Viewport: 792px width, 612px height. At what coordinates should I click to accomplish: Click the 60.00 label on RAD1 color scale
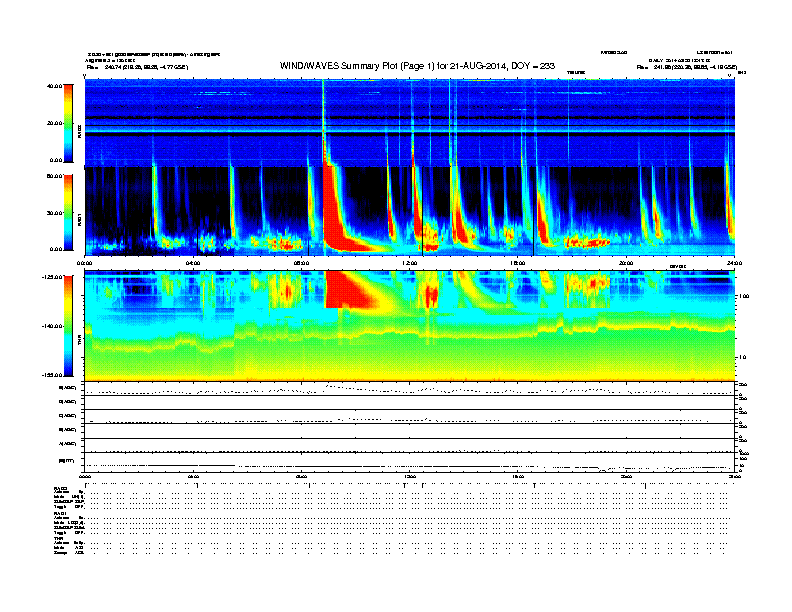[54, 176]
